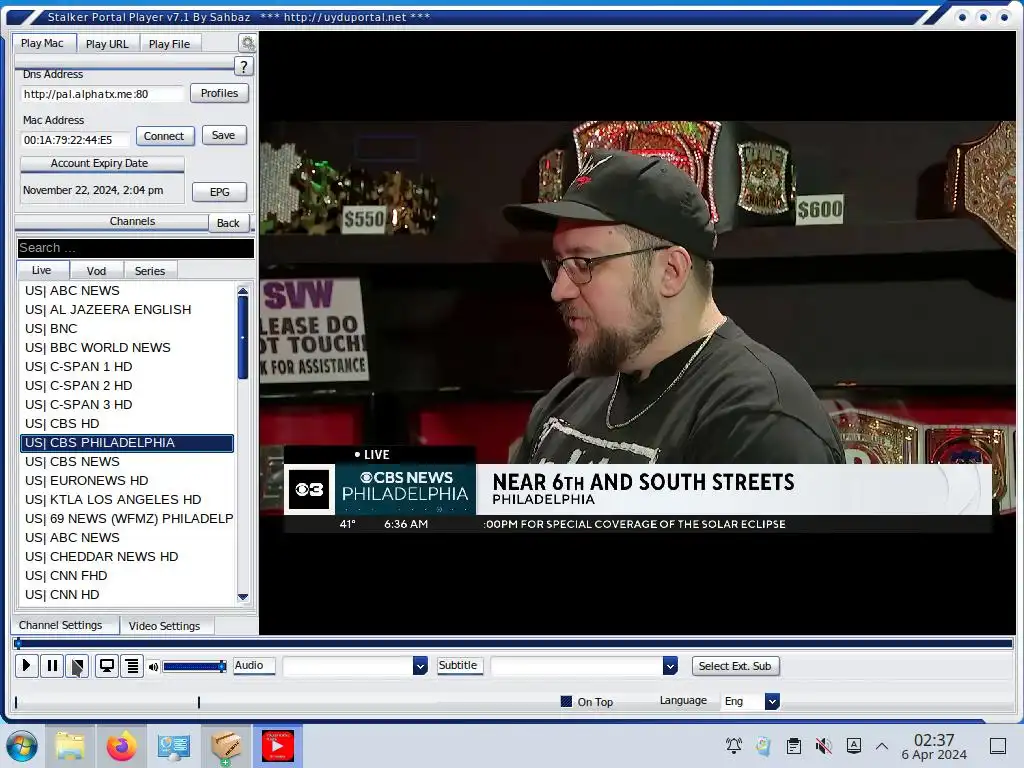Click the channel Search box
This screenshot has width=1024, height=768.
tap(136, 248)
